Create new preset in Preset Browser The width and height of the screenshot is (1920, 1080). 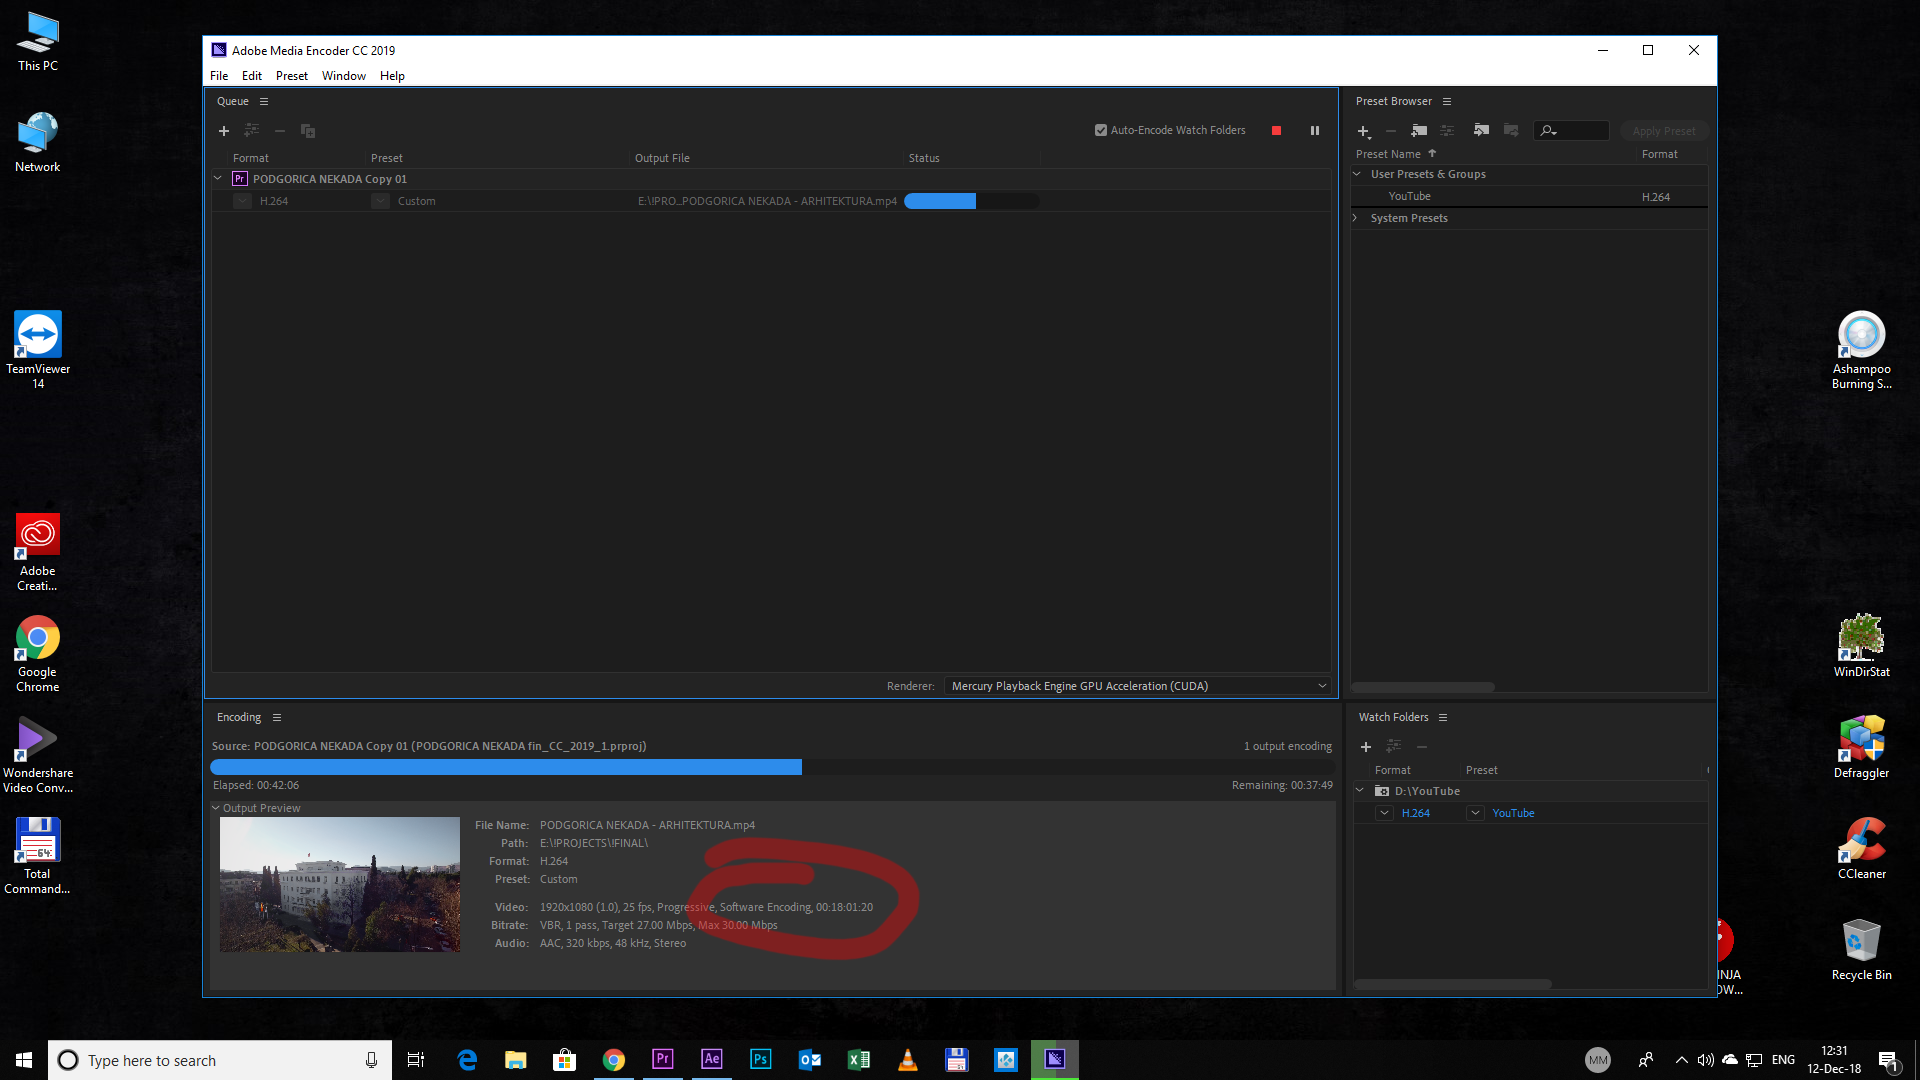click(1363, 131)
